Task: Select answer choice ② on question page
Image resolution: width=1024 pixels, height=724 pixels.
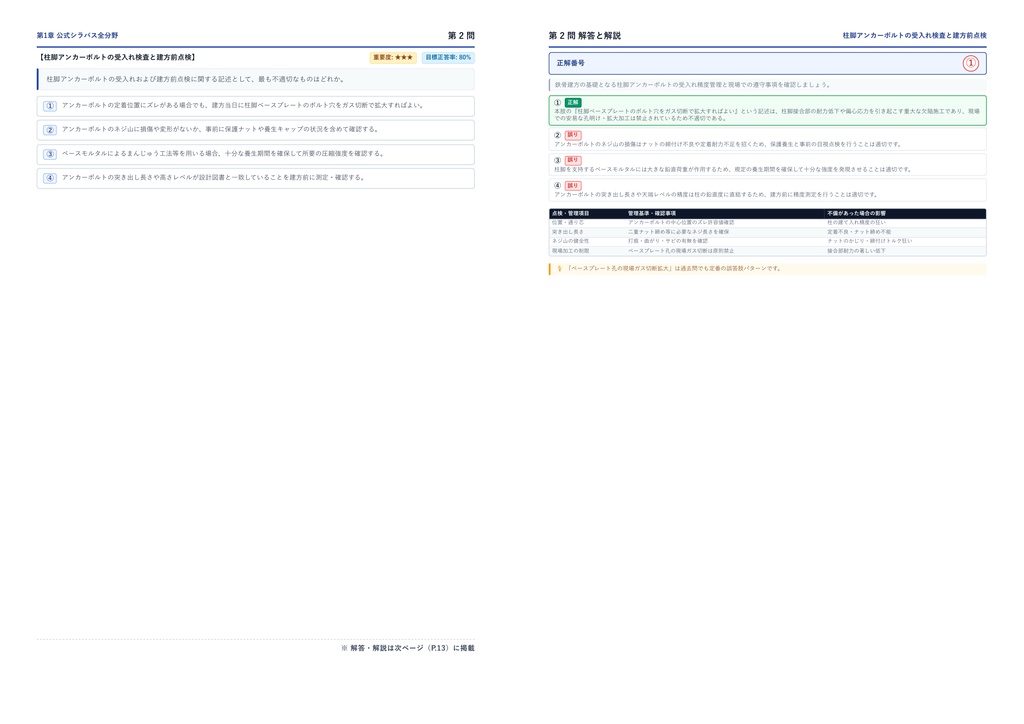Action: [x=255, y=130]
